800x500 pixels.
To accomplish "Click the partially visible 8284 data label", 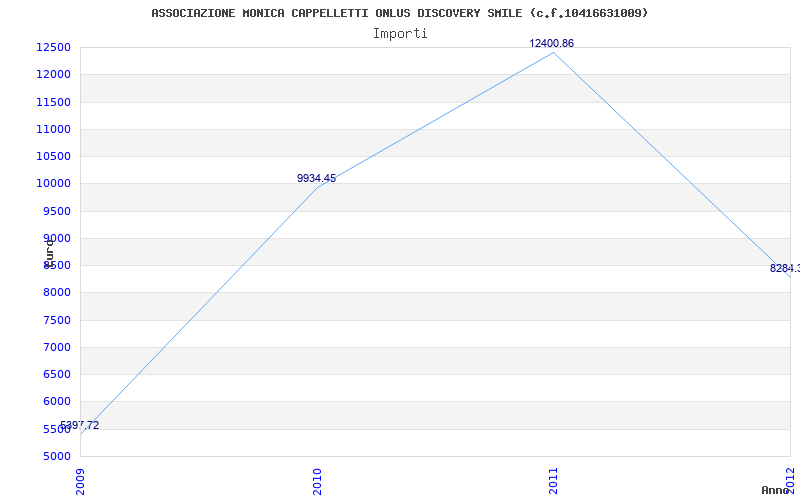I will [785, 268].
